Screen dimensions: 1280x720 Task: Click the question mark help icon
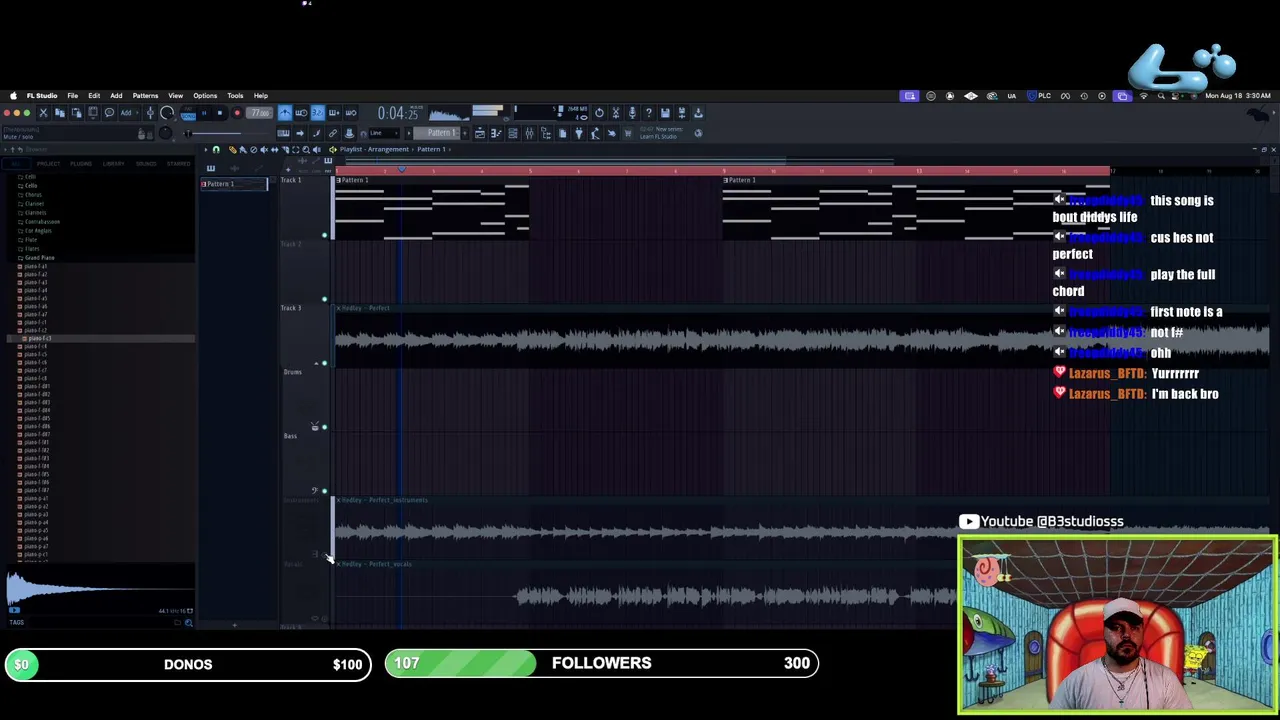(649, 112)
